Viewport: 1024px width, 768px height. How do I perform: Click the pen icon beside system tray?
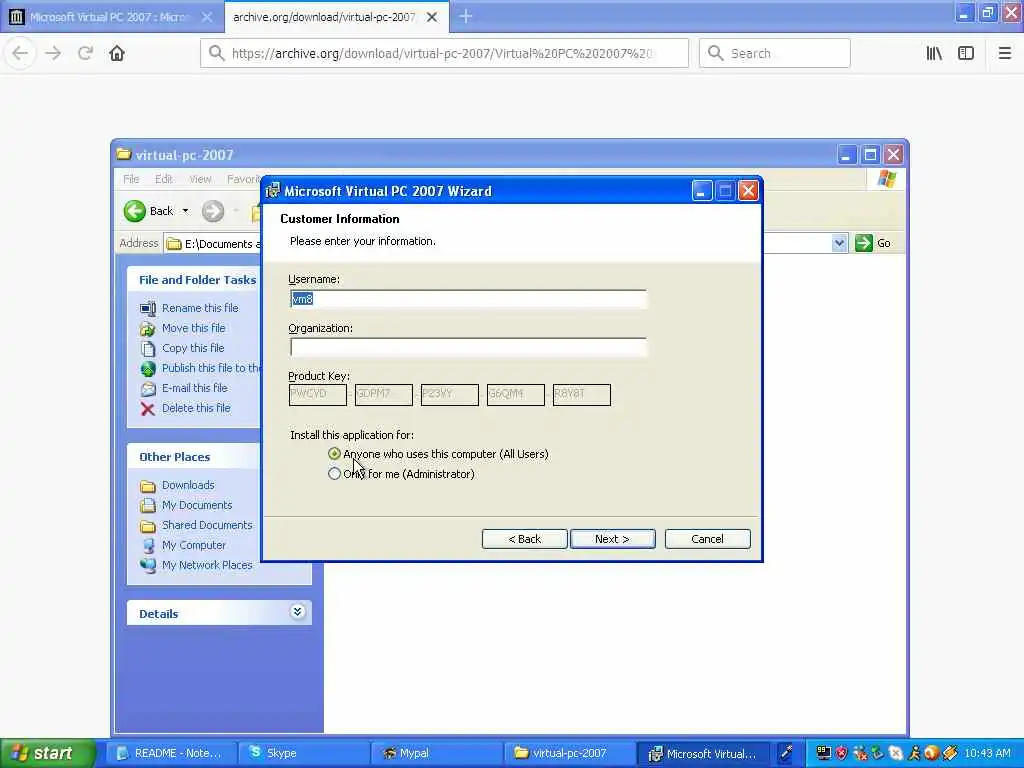tap(786, 753)
